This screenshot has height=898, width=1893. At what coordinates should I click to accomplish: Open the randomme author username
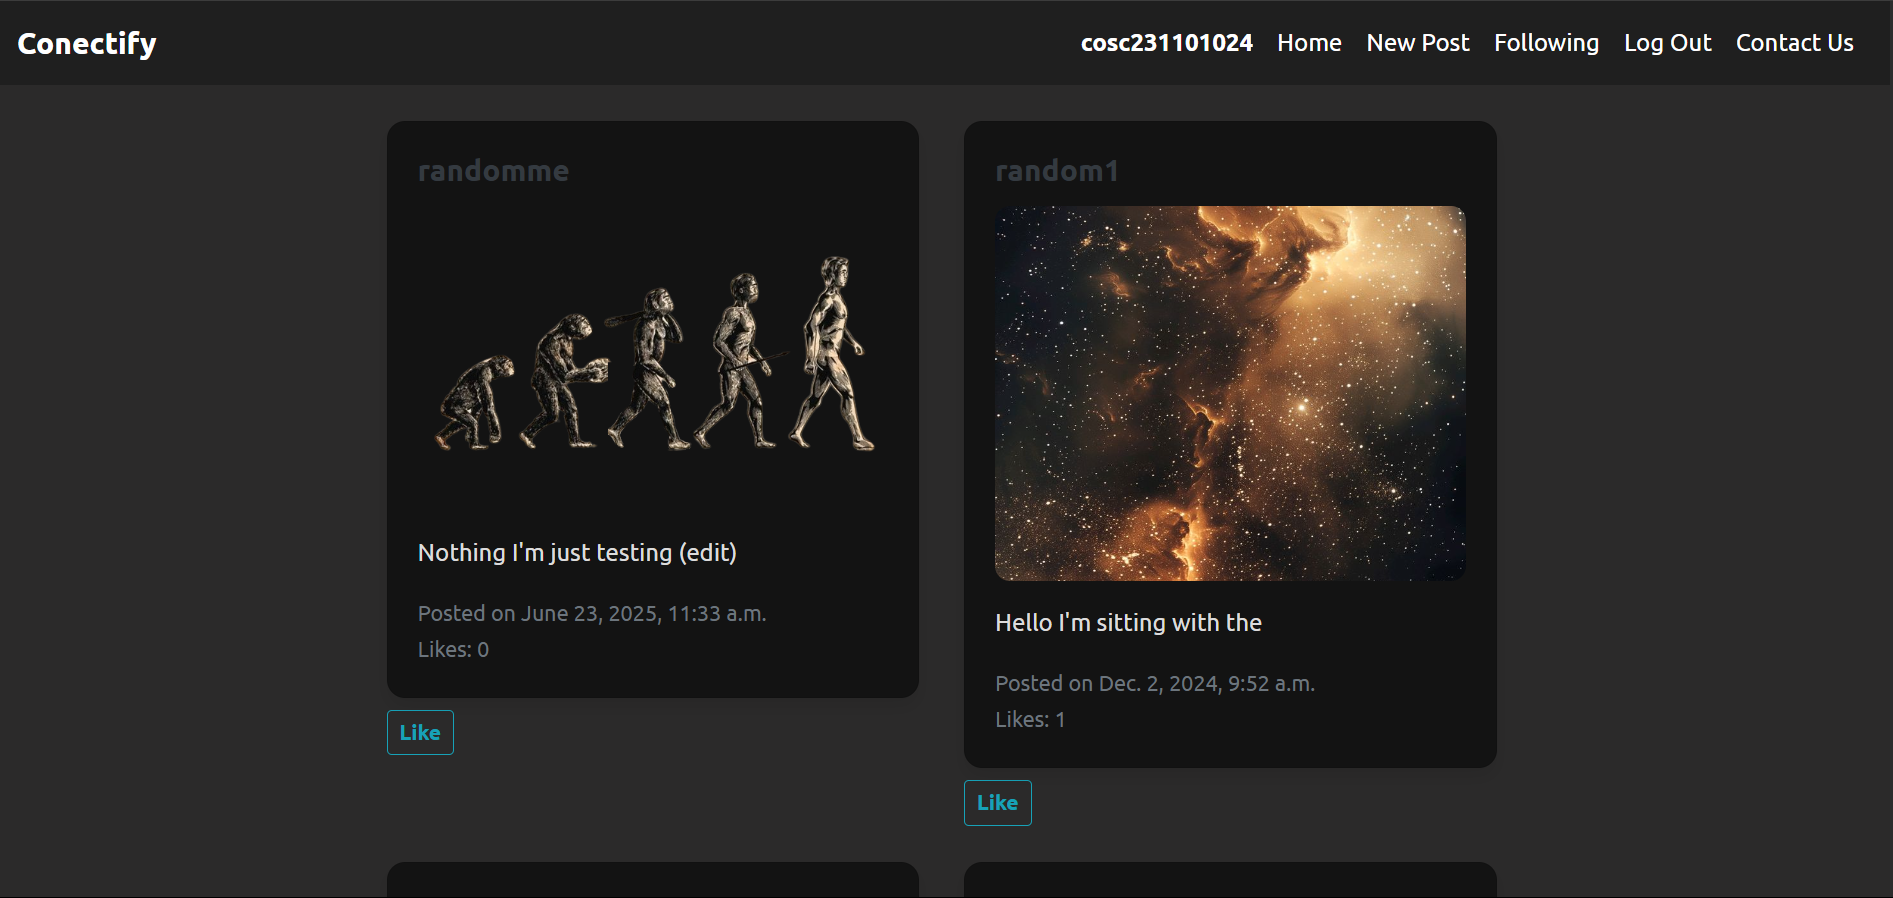tap(493, 171)
